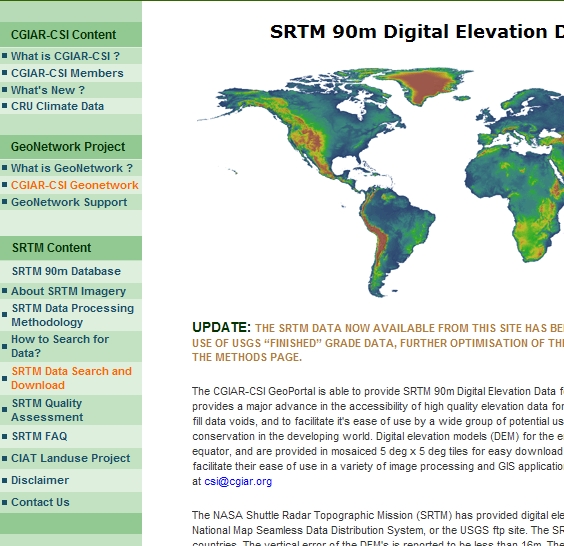Click 'THE METHODS PAGE.' update text
Screen dimensions: 564x546
tap(247, 357)
